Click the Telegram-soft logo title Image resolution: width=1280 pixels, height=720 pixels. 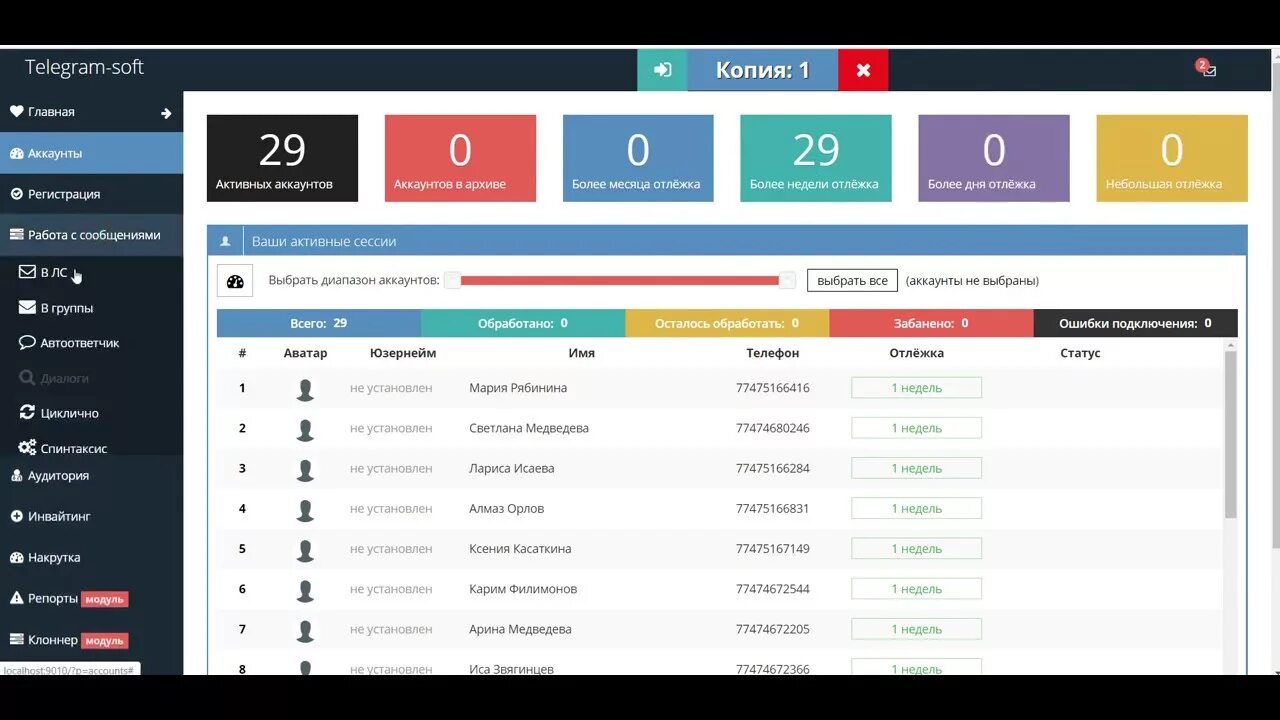(85, 67)
